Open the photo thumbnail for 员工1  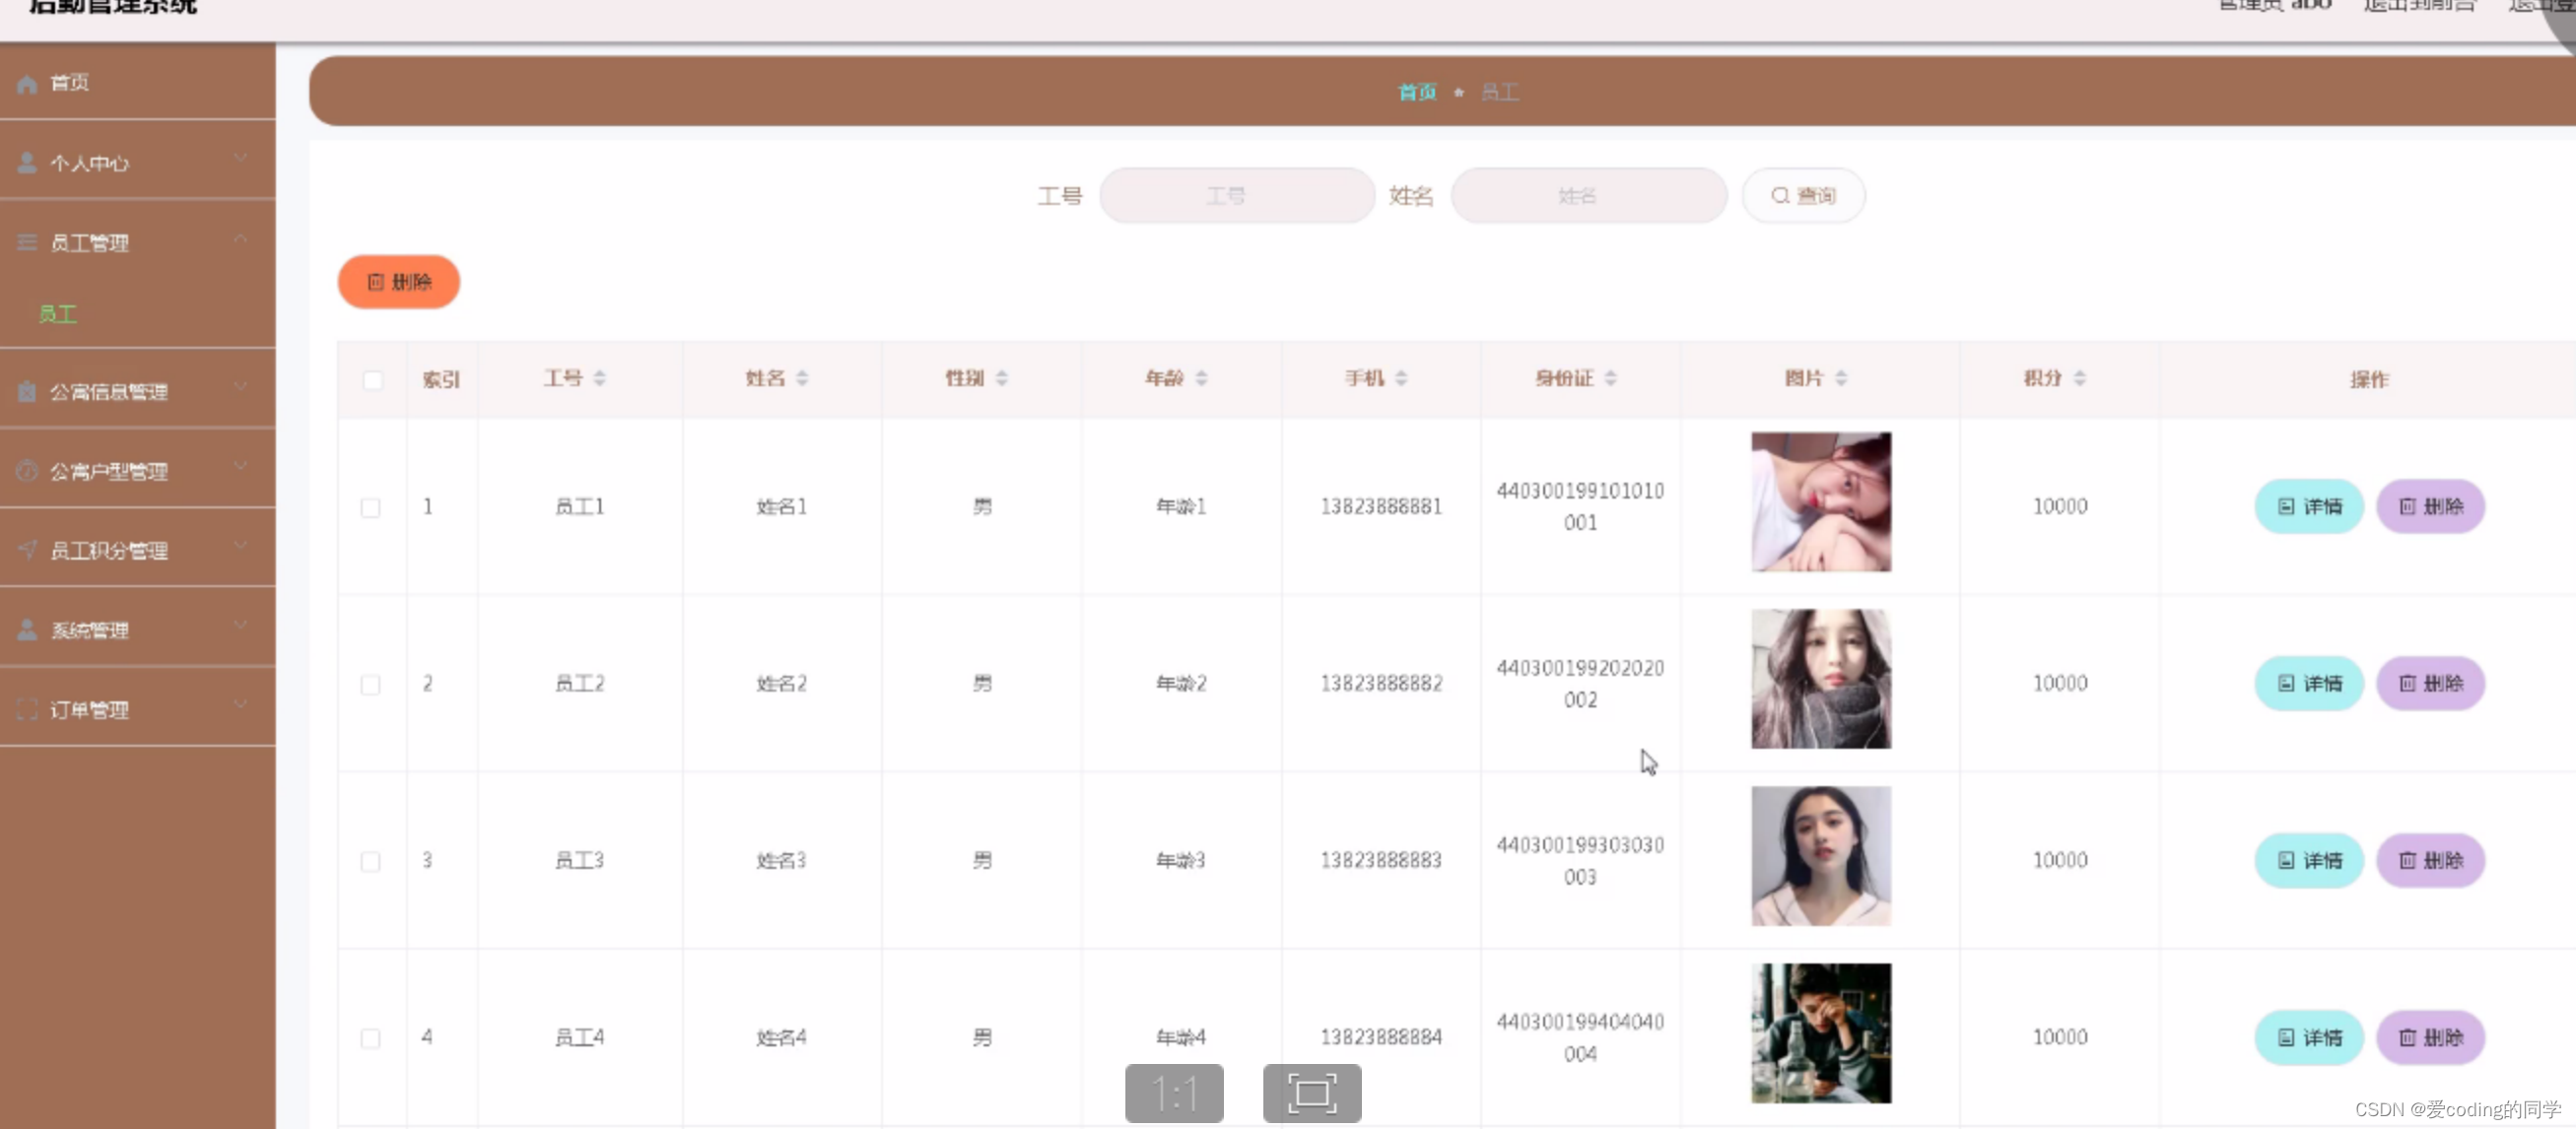1821,502
